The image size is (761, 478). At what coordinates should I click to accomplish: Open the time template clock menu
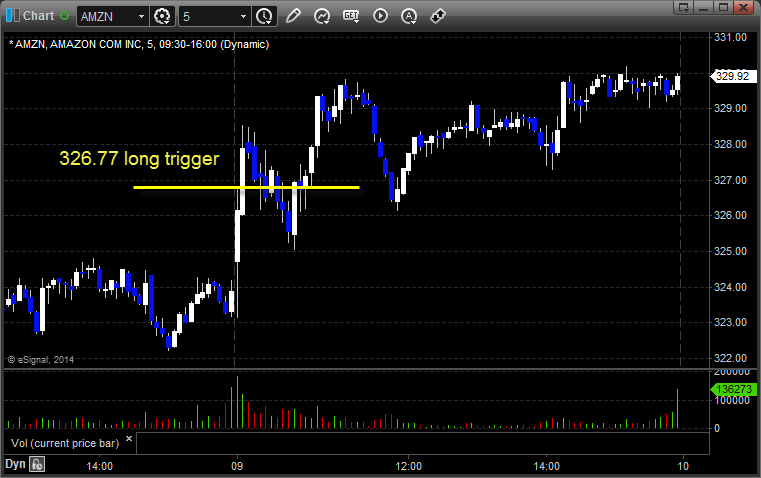(x=264, y=16)
